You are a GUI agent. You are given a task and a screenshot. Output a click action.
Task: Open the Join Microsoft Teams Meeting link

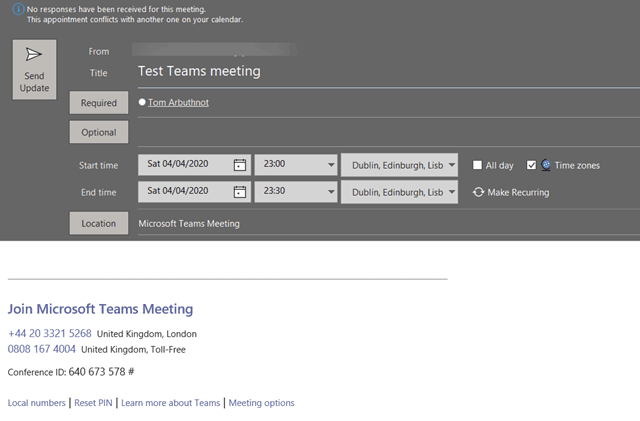click(100, 309)
